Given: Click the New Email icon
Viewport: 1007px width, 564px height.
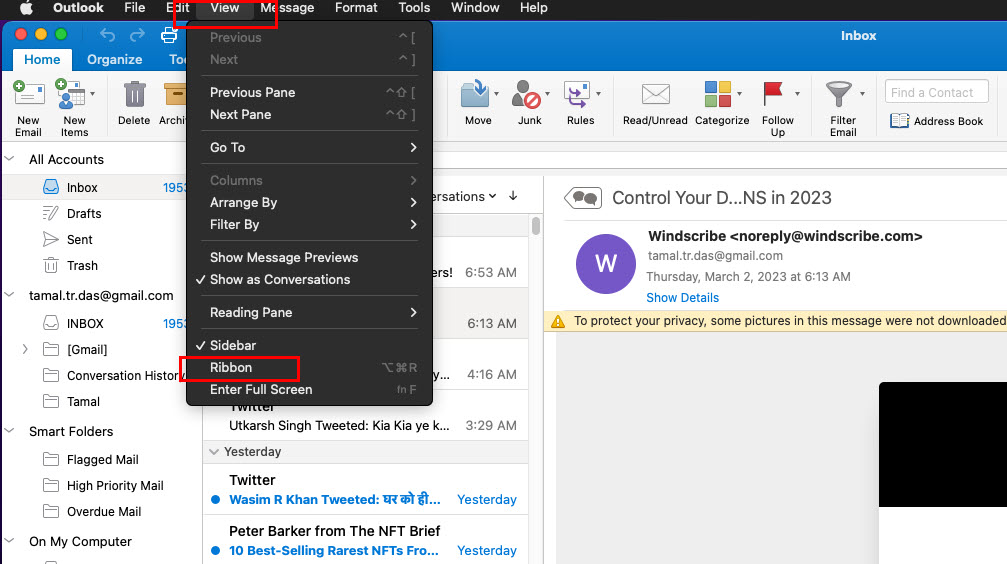Looking at the screenshot, I should click(x=28, y=97).
